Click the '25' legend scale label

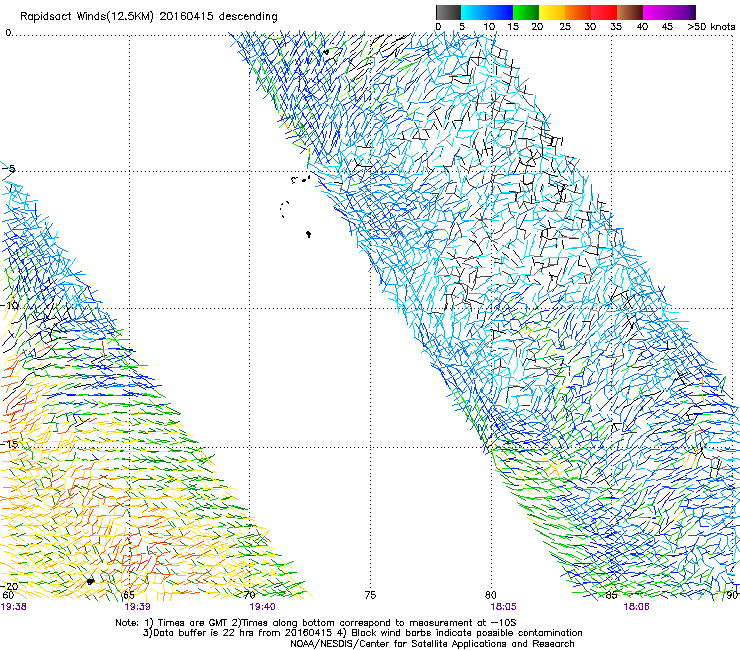(x=564, y=27)
